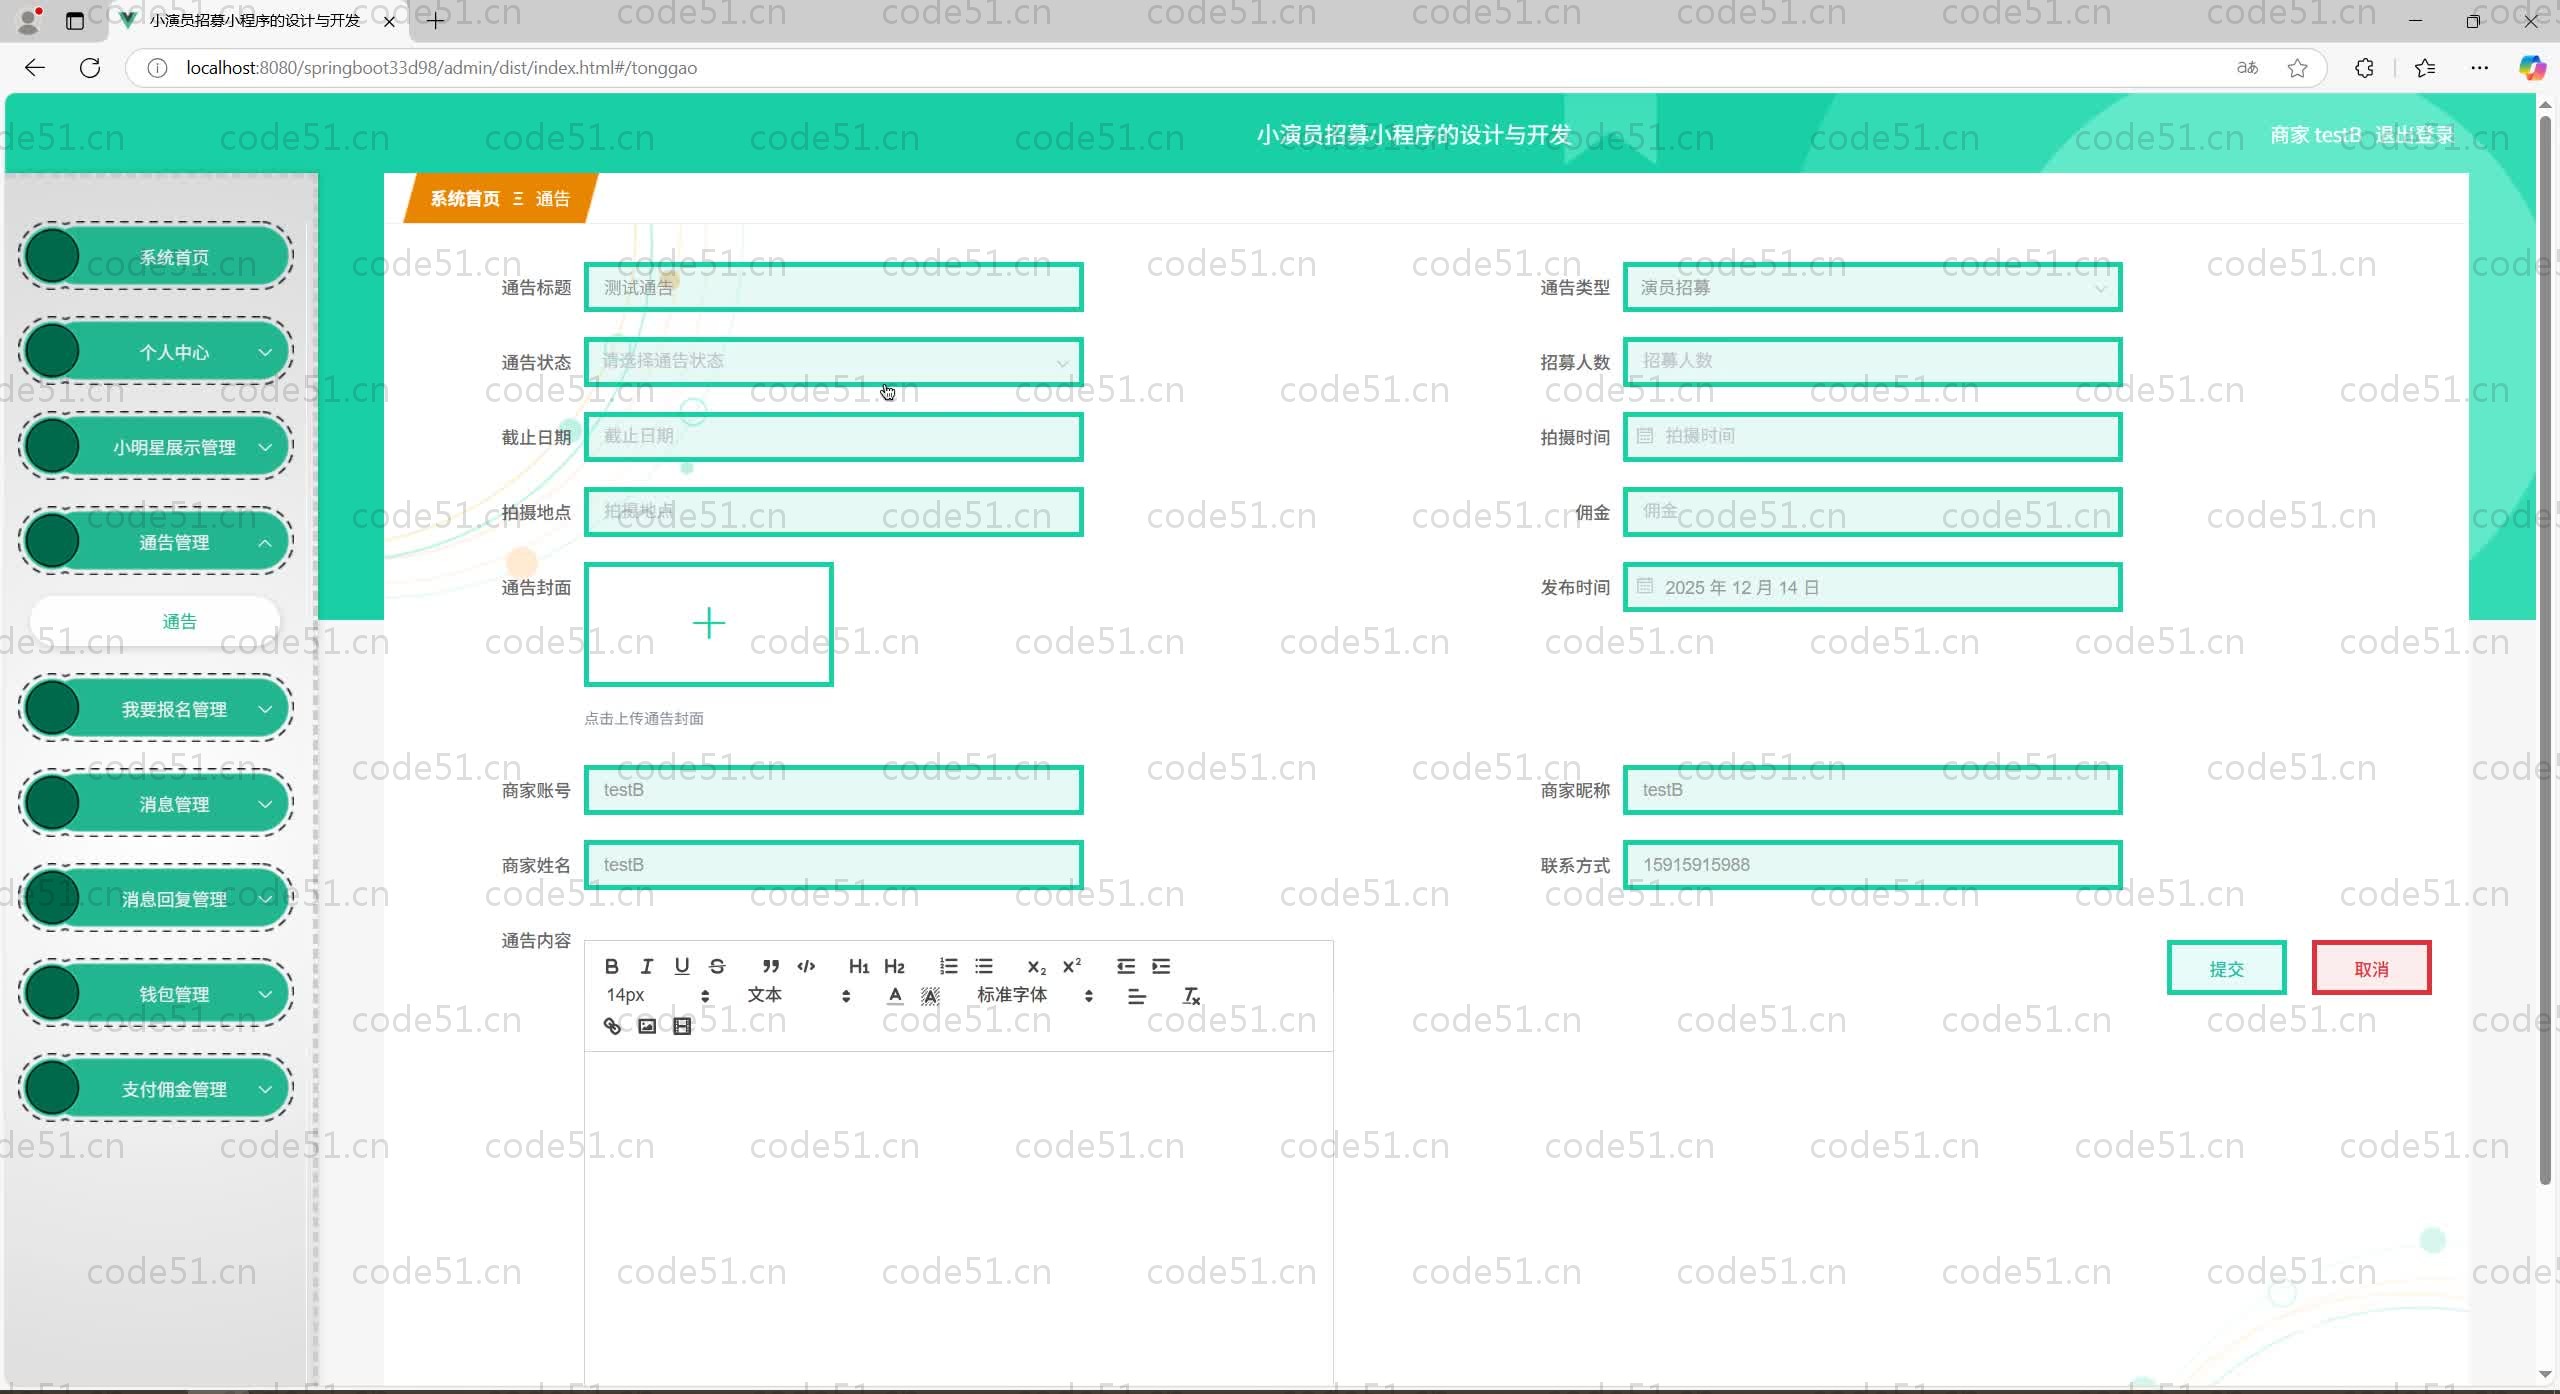Click the 退出登录 logout link
The image size is (2560, 1394).
[2413, 135]
